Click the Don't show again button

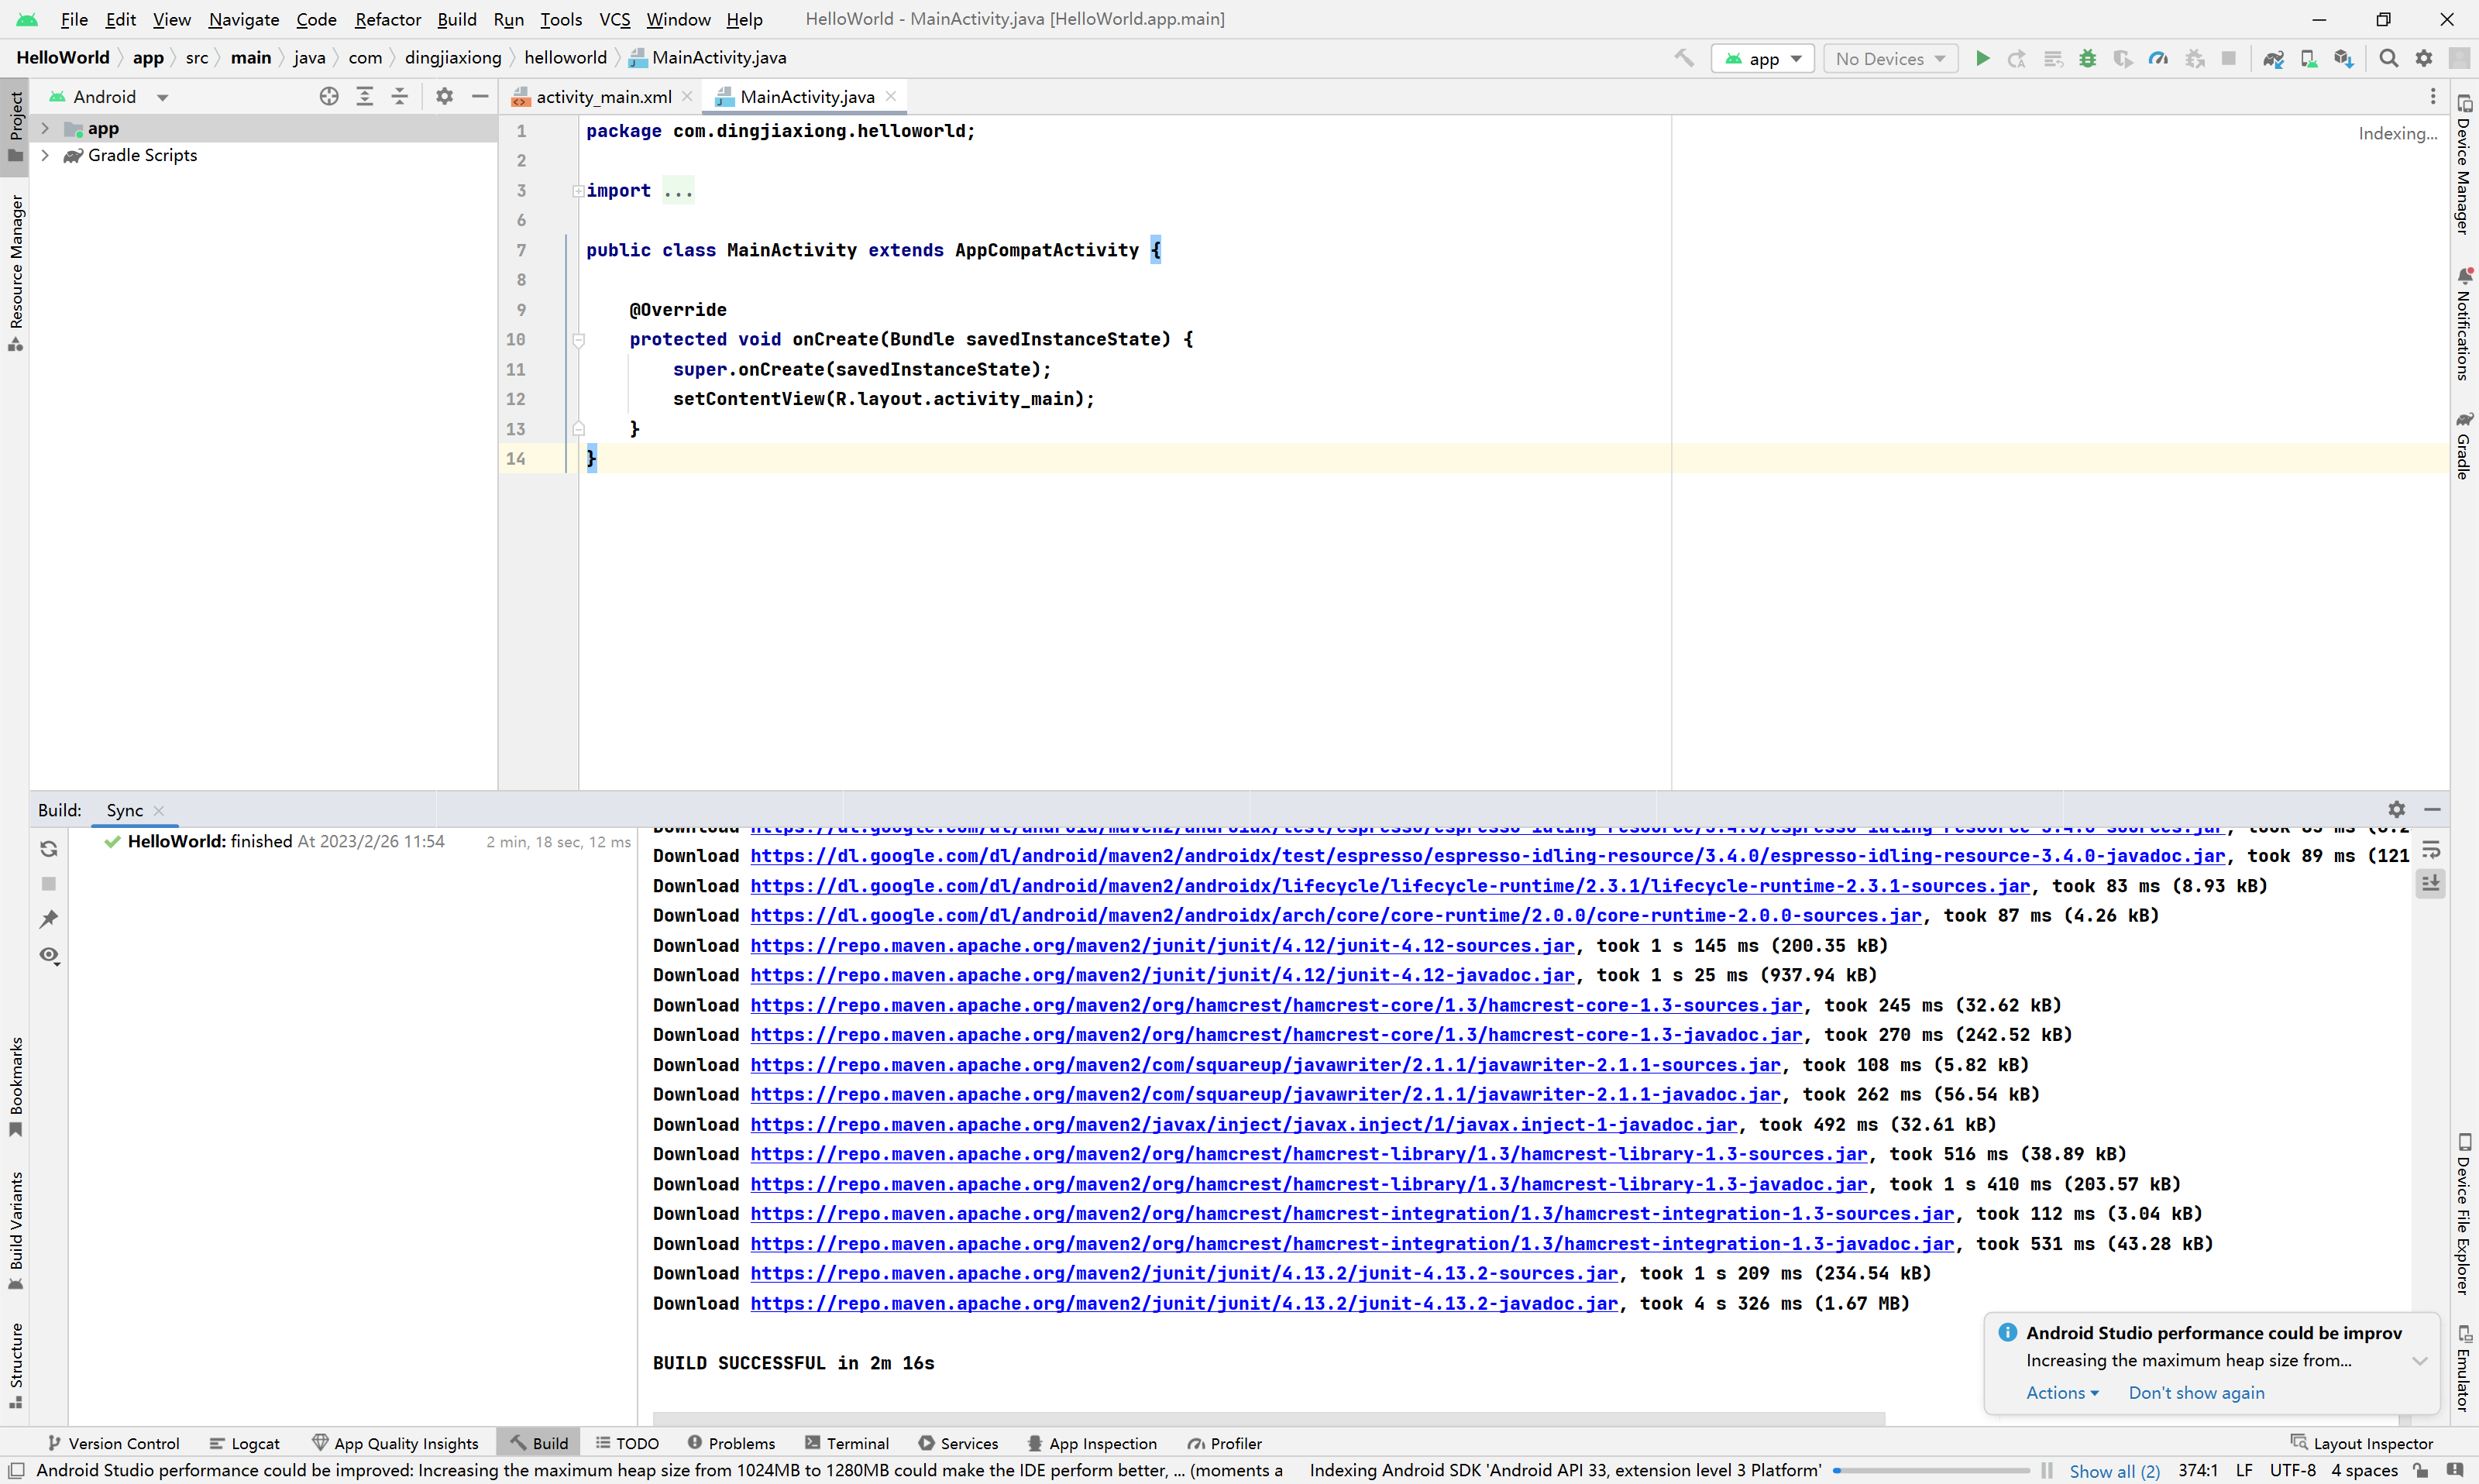click(2196, 1394)
